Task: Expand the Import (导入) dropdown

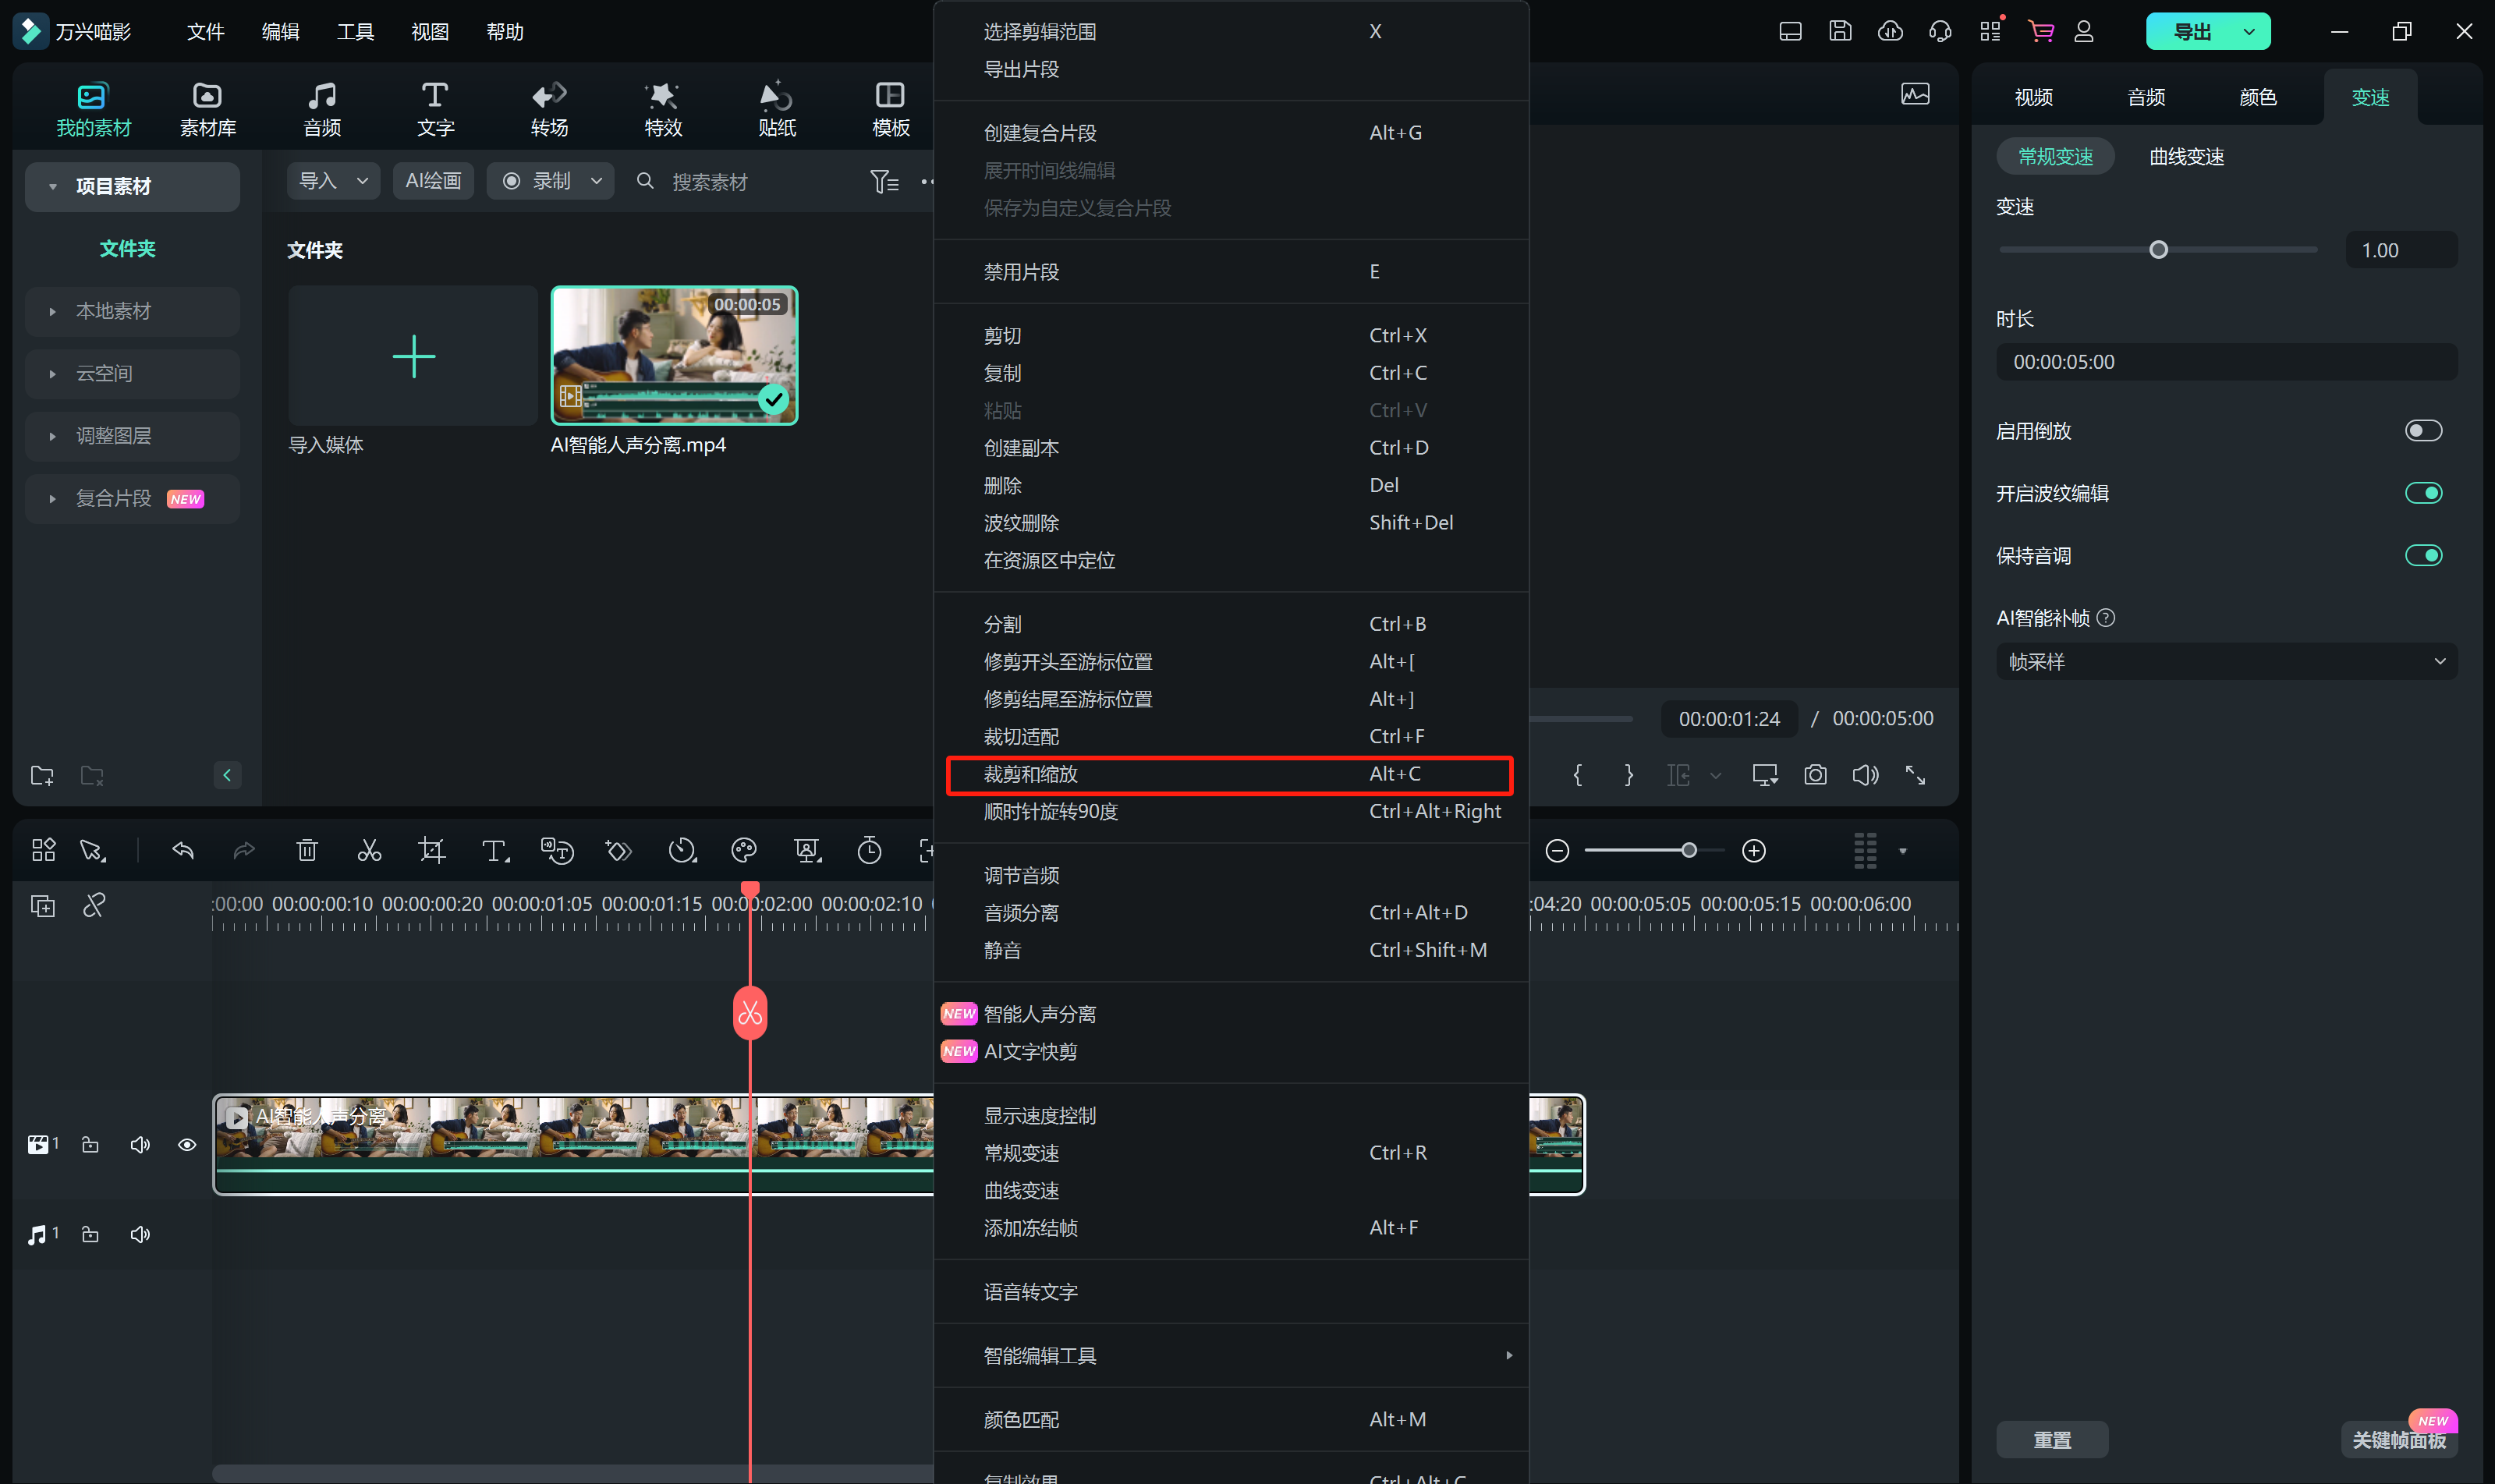Action: point(333,181)
